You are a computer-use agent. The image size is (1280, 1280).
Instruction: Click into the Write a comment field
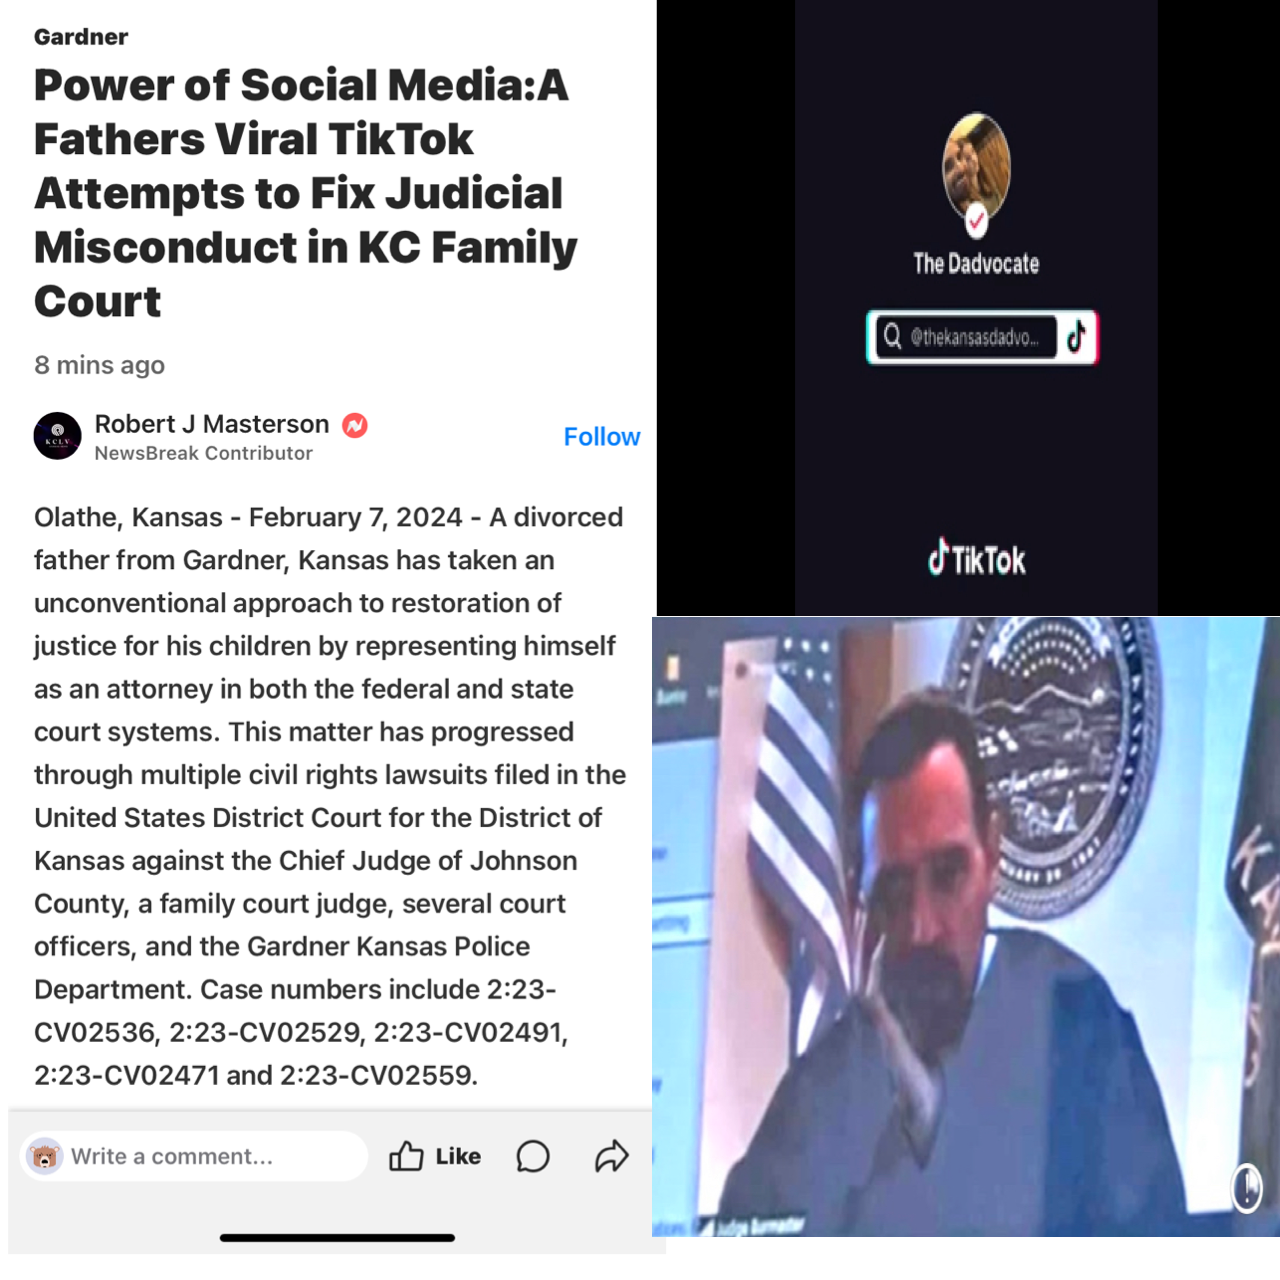pos(194,1156)
